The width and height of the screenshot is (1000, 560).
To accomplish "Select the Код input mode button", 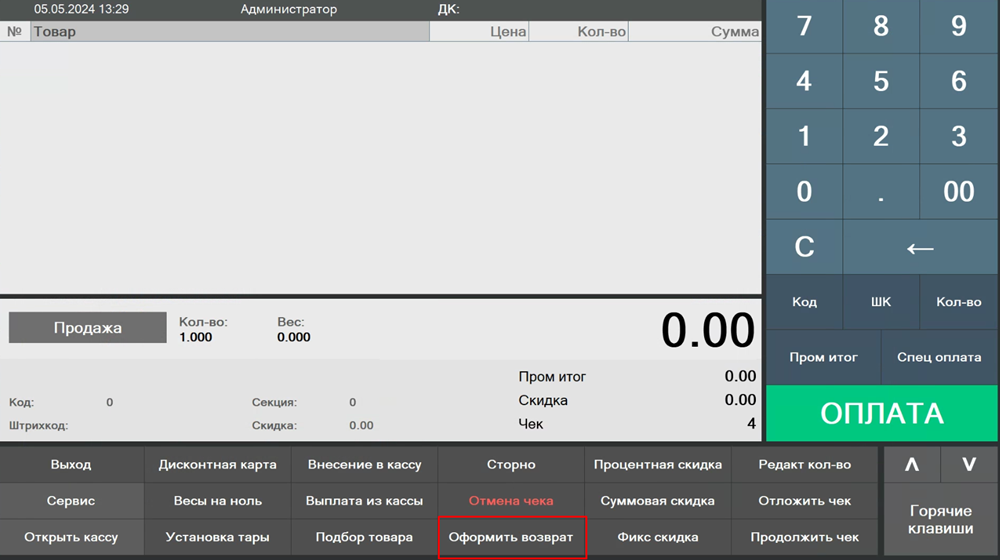I will tap(804, 302).
